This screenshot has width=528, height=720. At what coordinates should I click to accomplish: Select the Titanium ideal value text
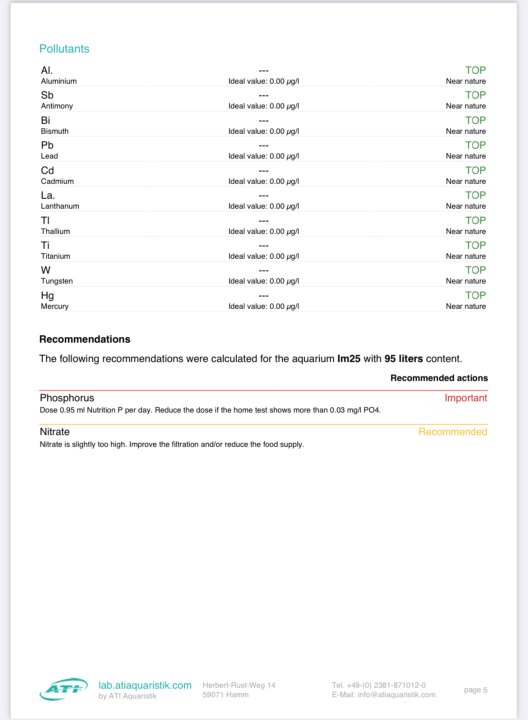(x=264, y=256)
